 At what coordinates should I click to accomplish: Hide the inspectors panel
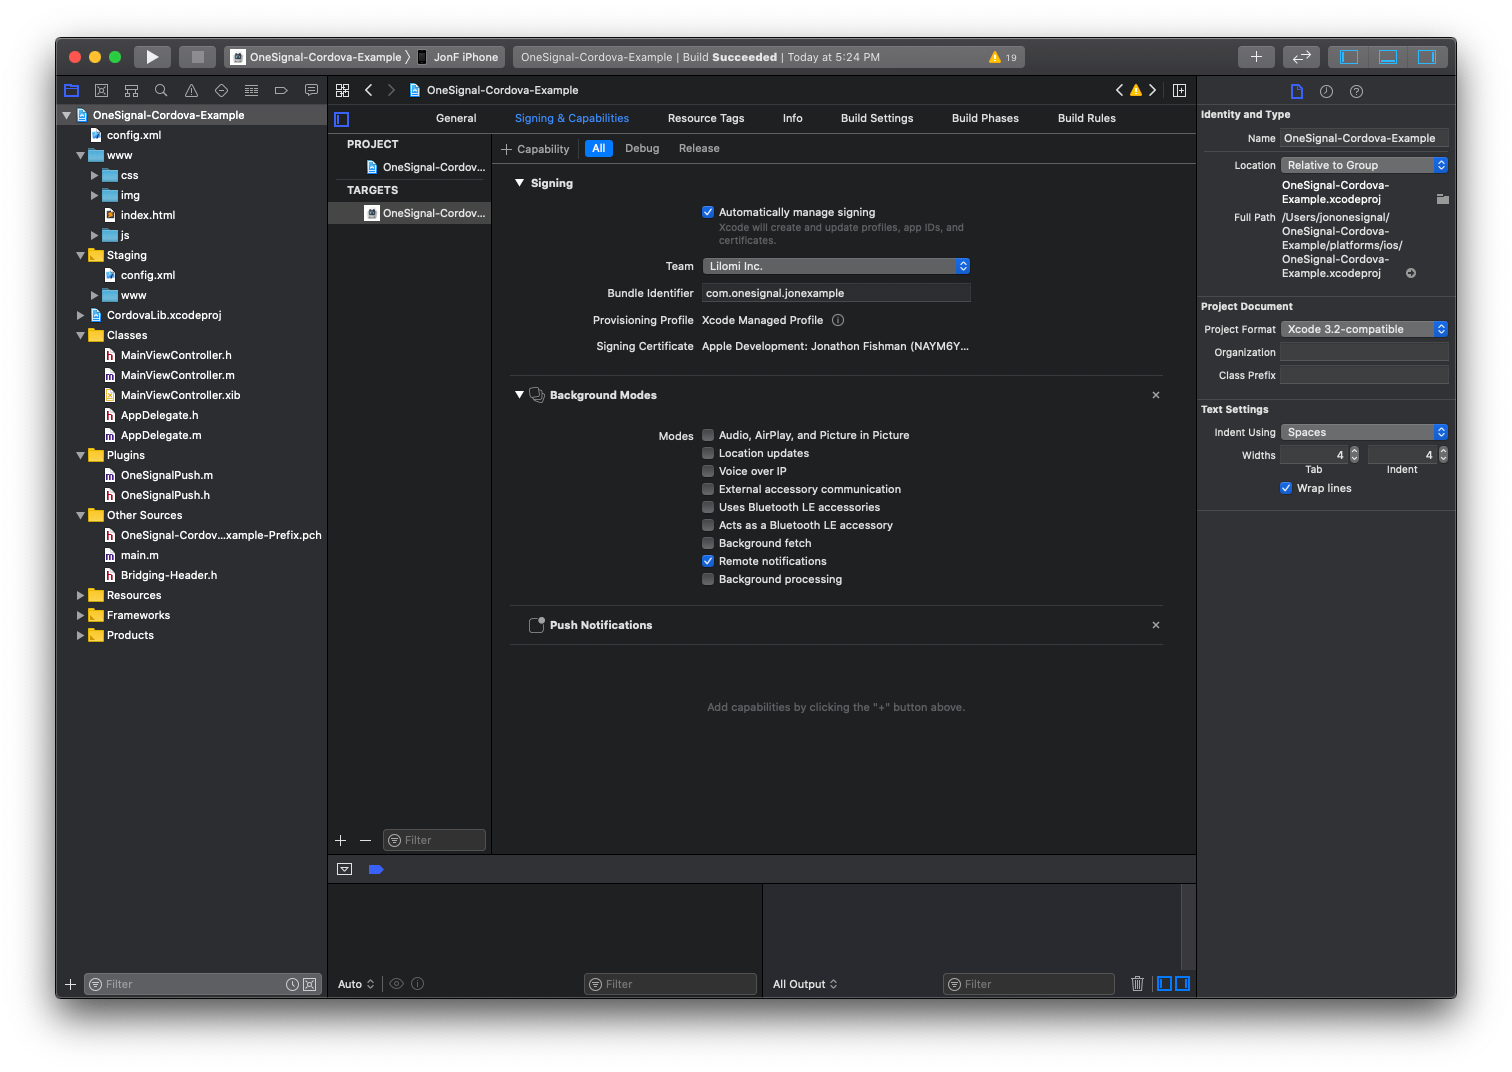1427,57
